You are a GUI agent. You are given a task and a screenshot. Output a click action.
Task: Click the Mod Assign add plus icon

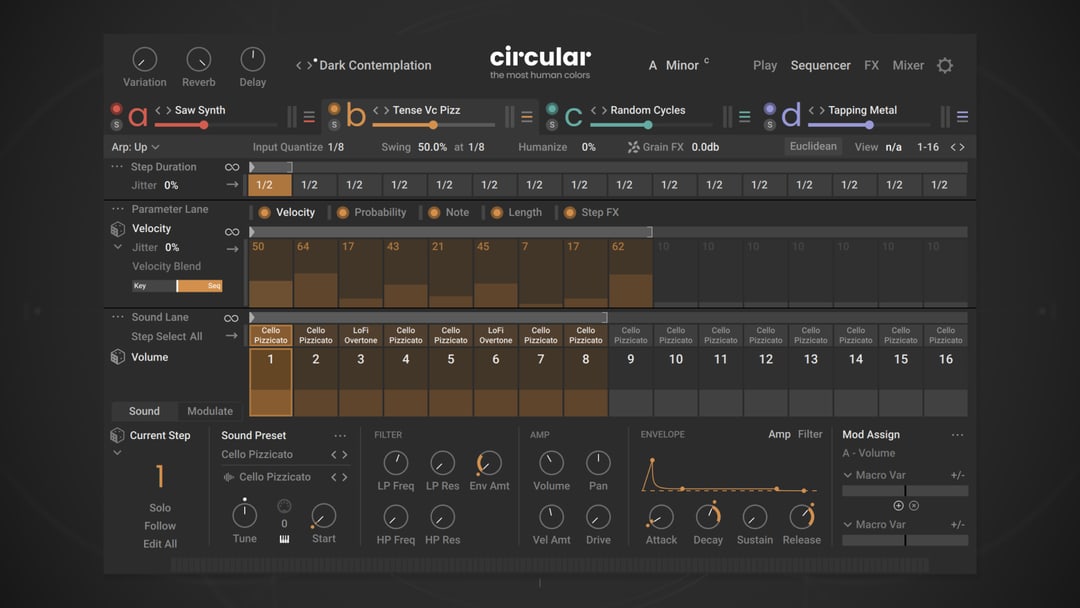pyautogui.click(x=898, y=506)
